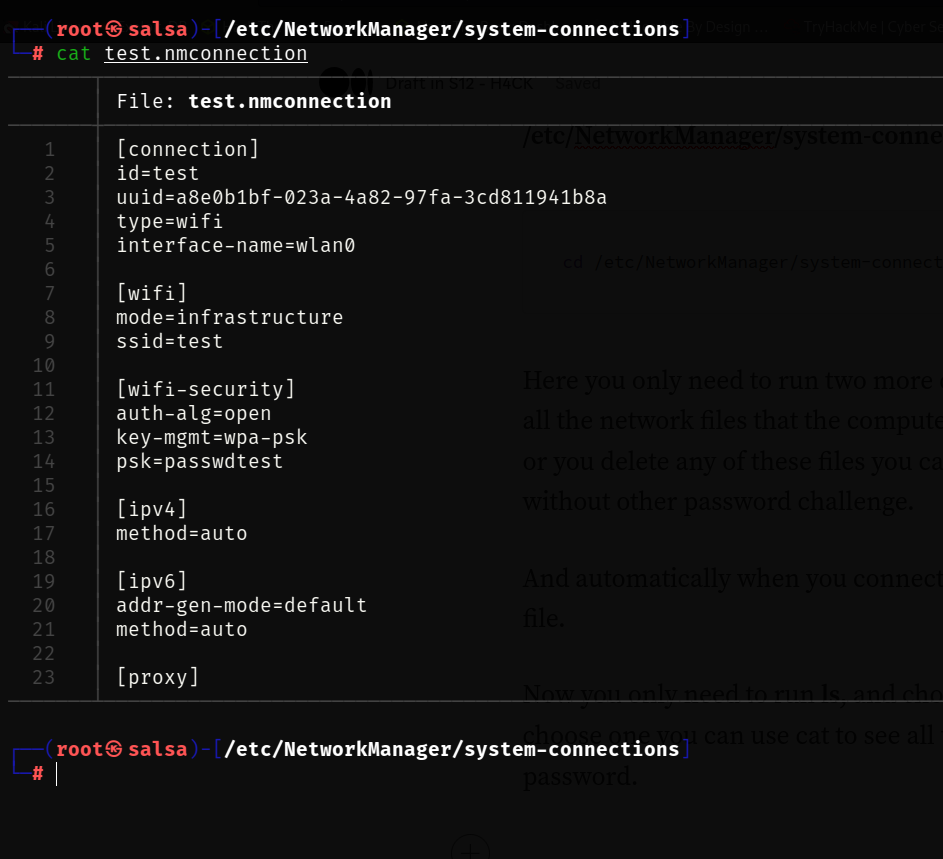Click line number 1 in the gutter
The height and width of the screenshot is (859, 943).
coord(49,149)
